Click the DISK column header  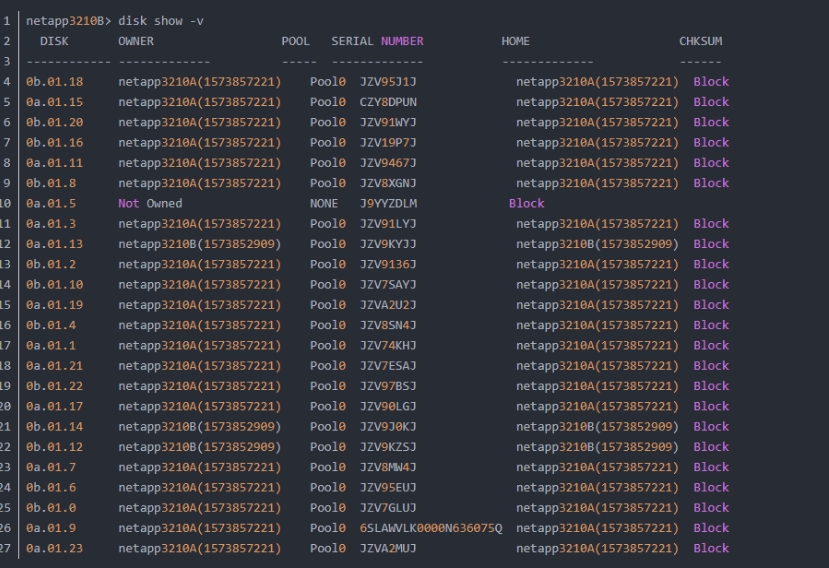click(54, 41)
